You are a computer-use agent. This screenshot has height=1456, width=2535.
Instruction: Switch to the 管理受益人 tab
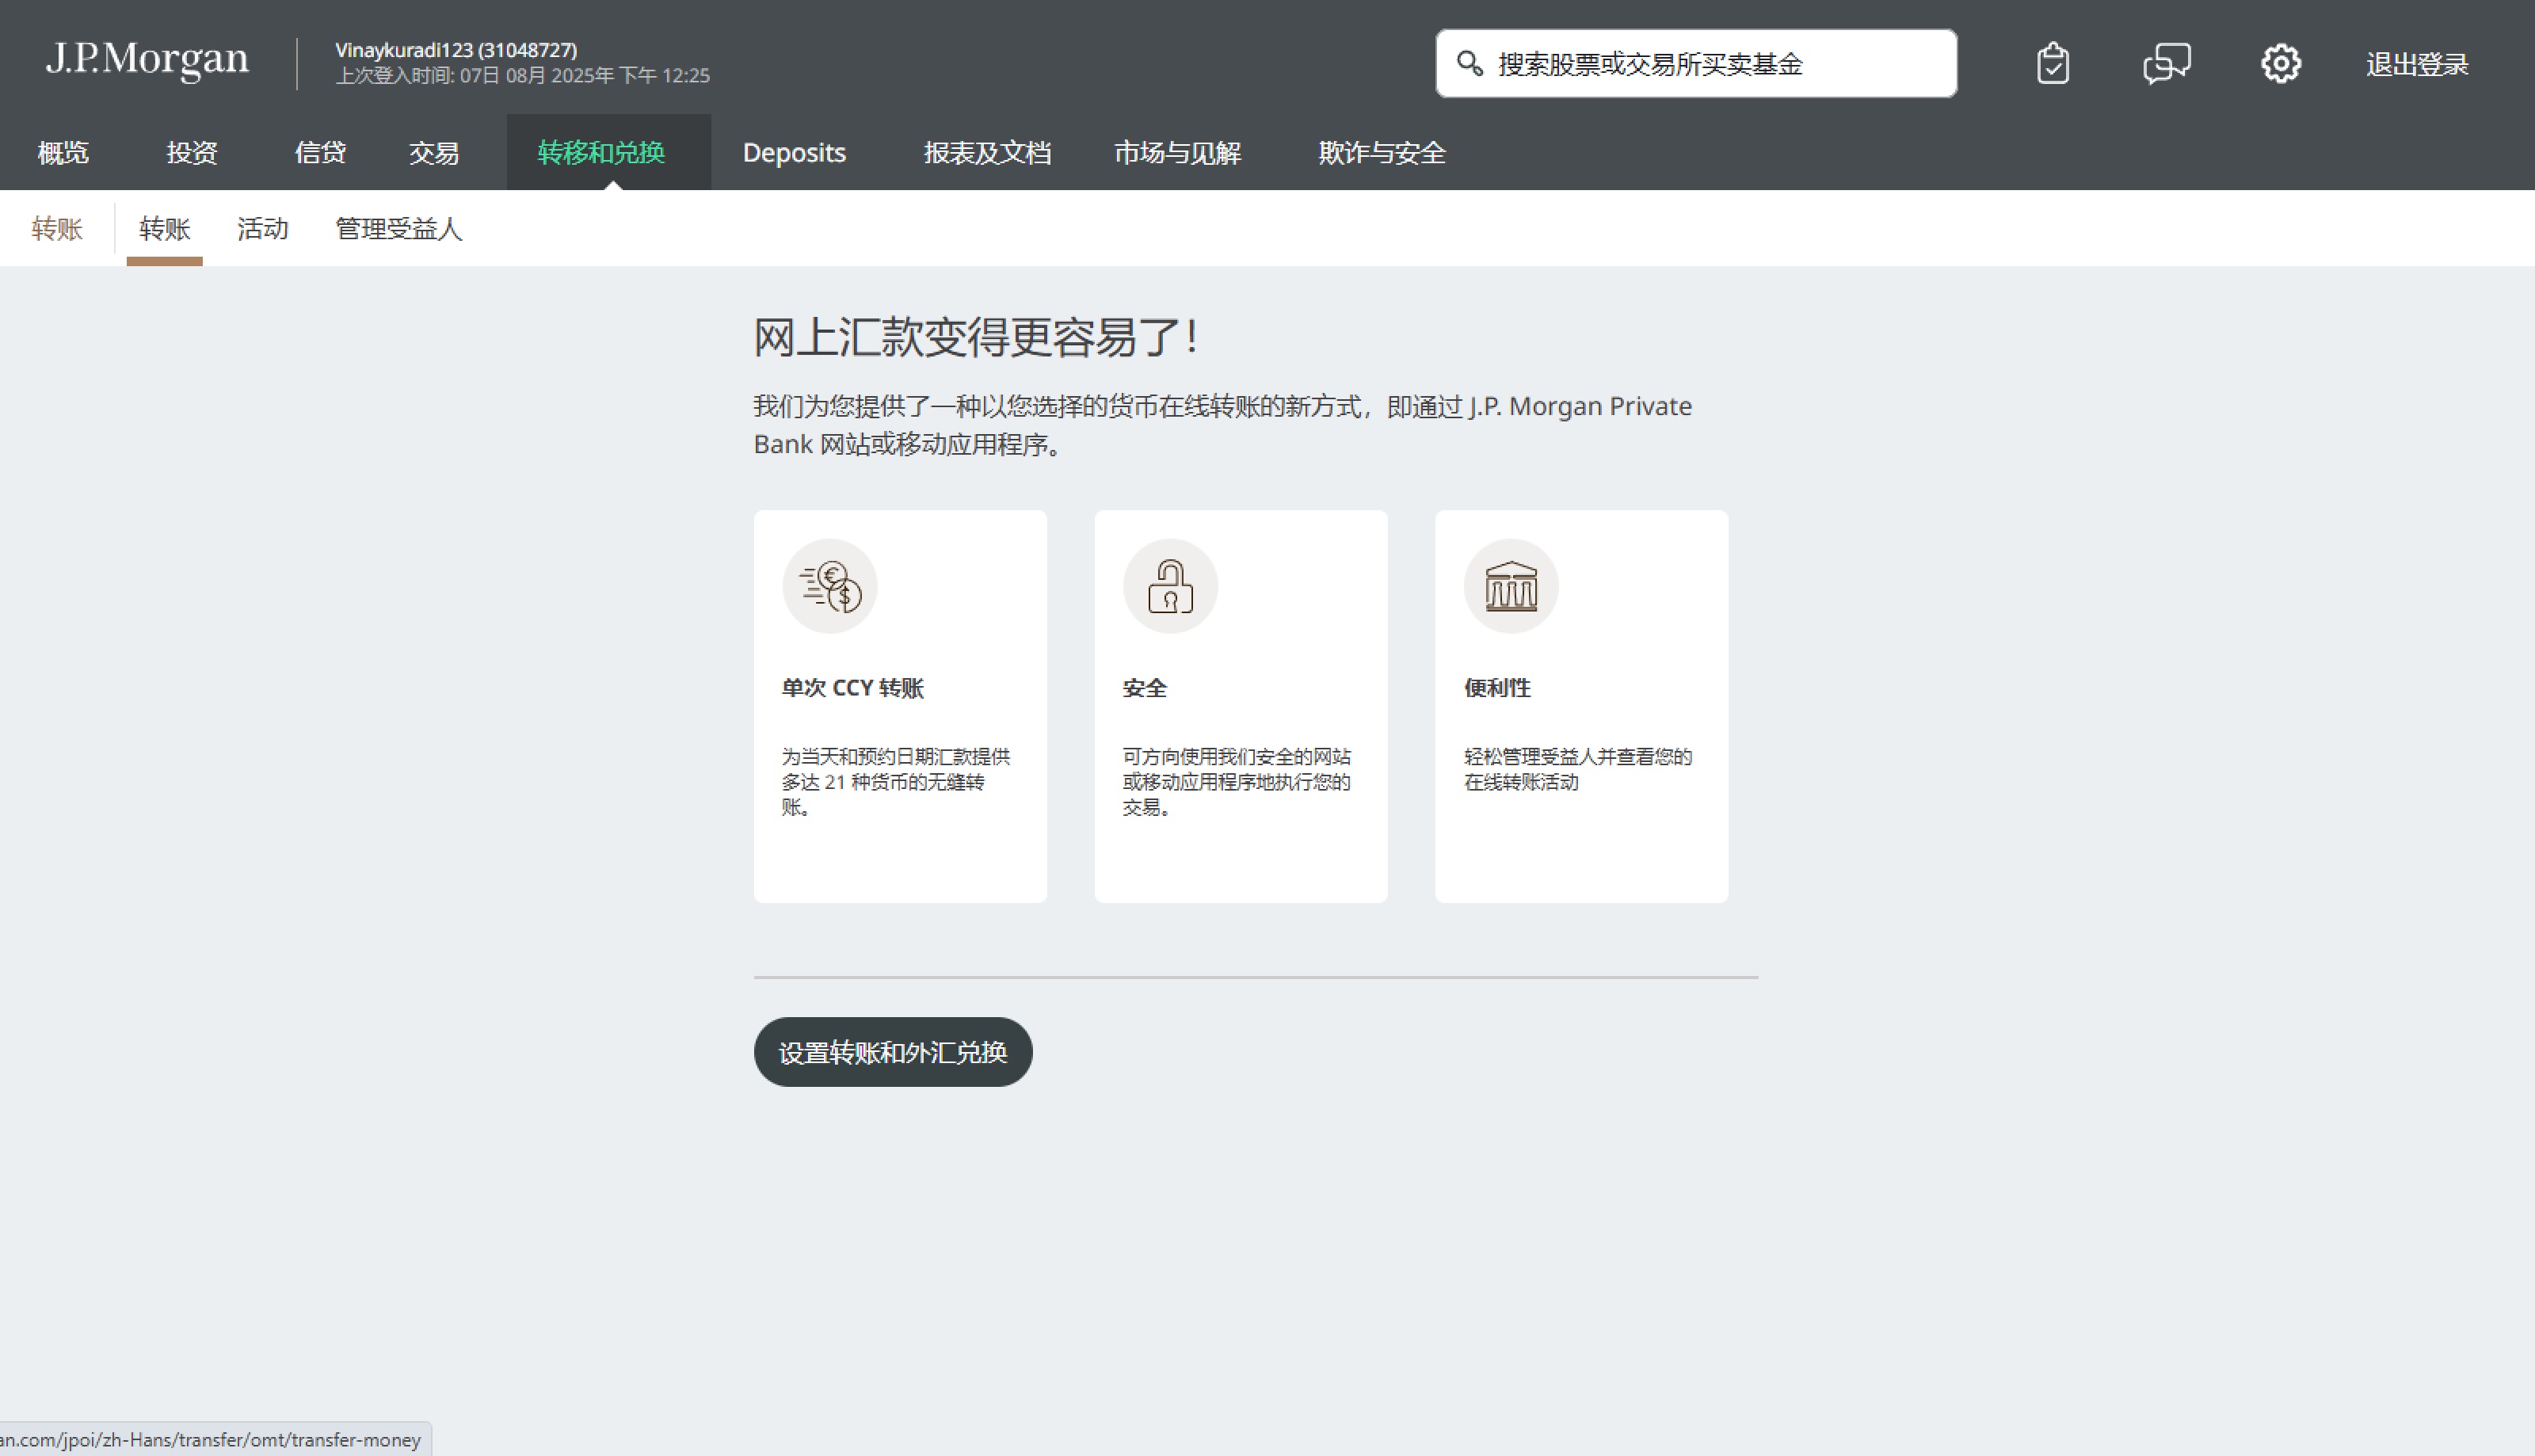click(399, 229)
